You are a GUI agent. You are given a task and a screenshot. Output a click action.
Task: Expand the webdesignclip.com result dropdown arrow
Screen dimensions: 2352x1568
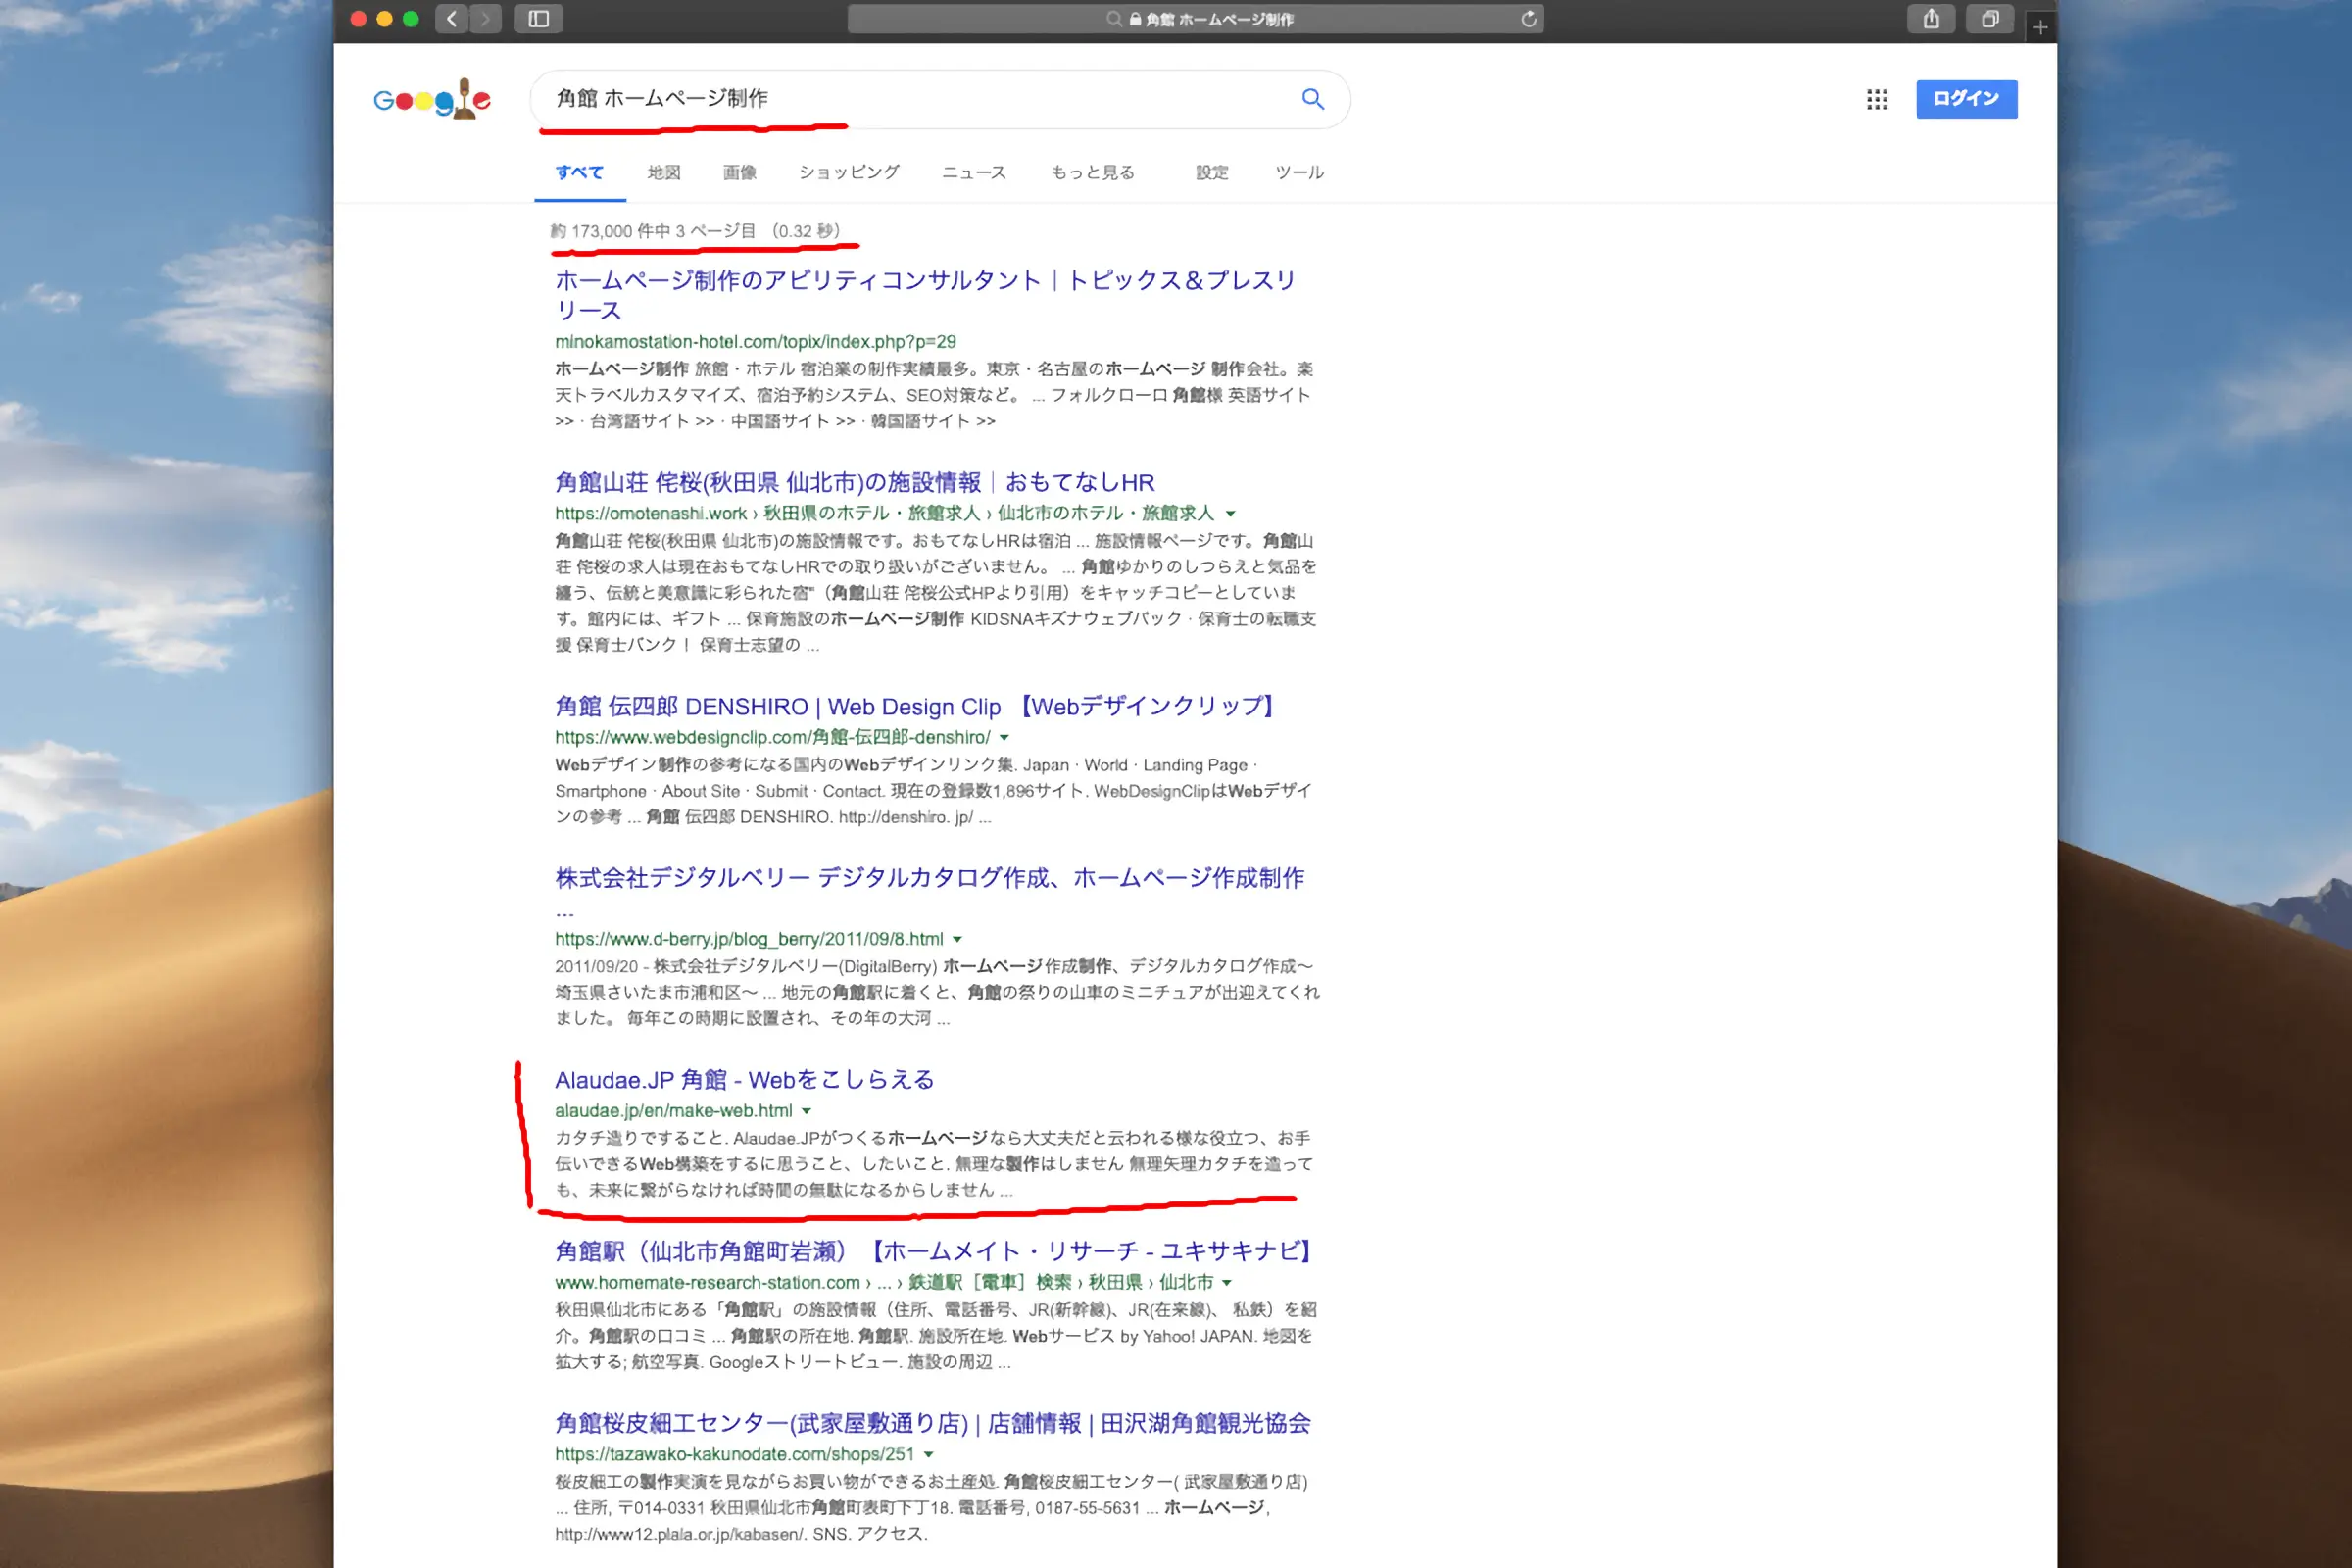(x=1004, y=738)
